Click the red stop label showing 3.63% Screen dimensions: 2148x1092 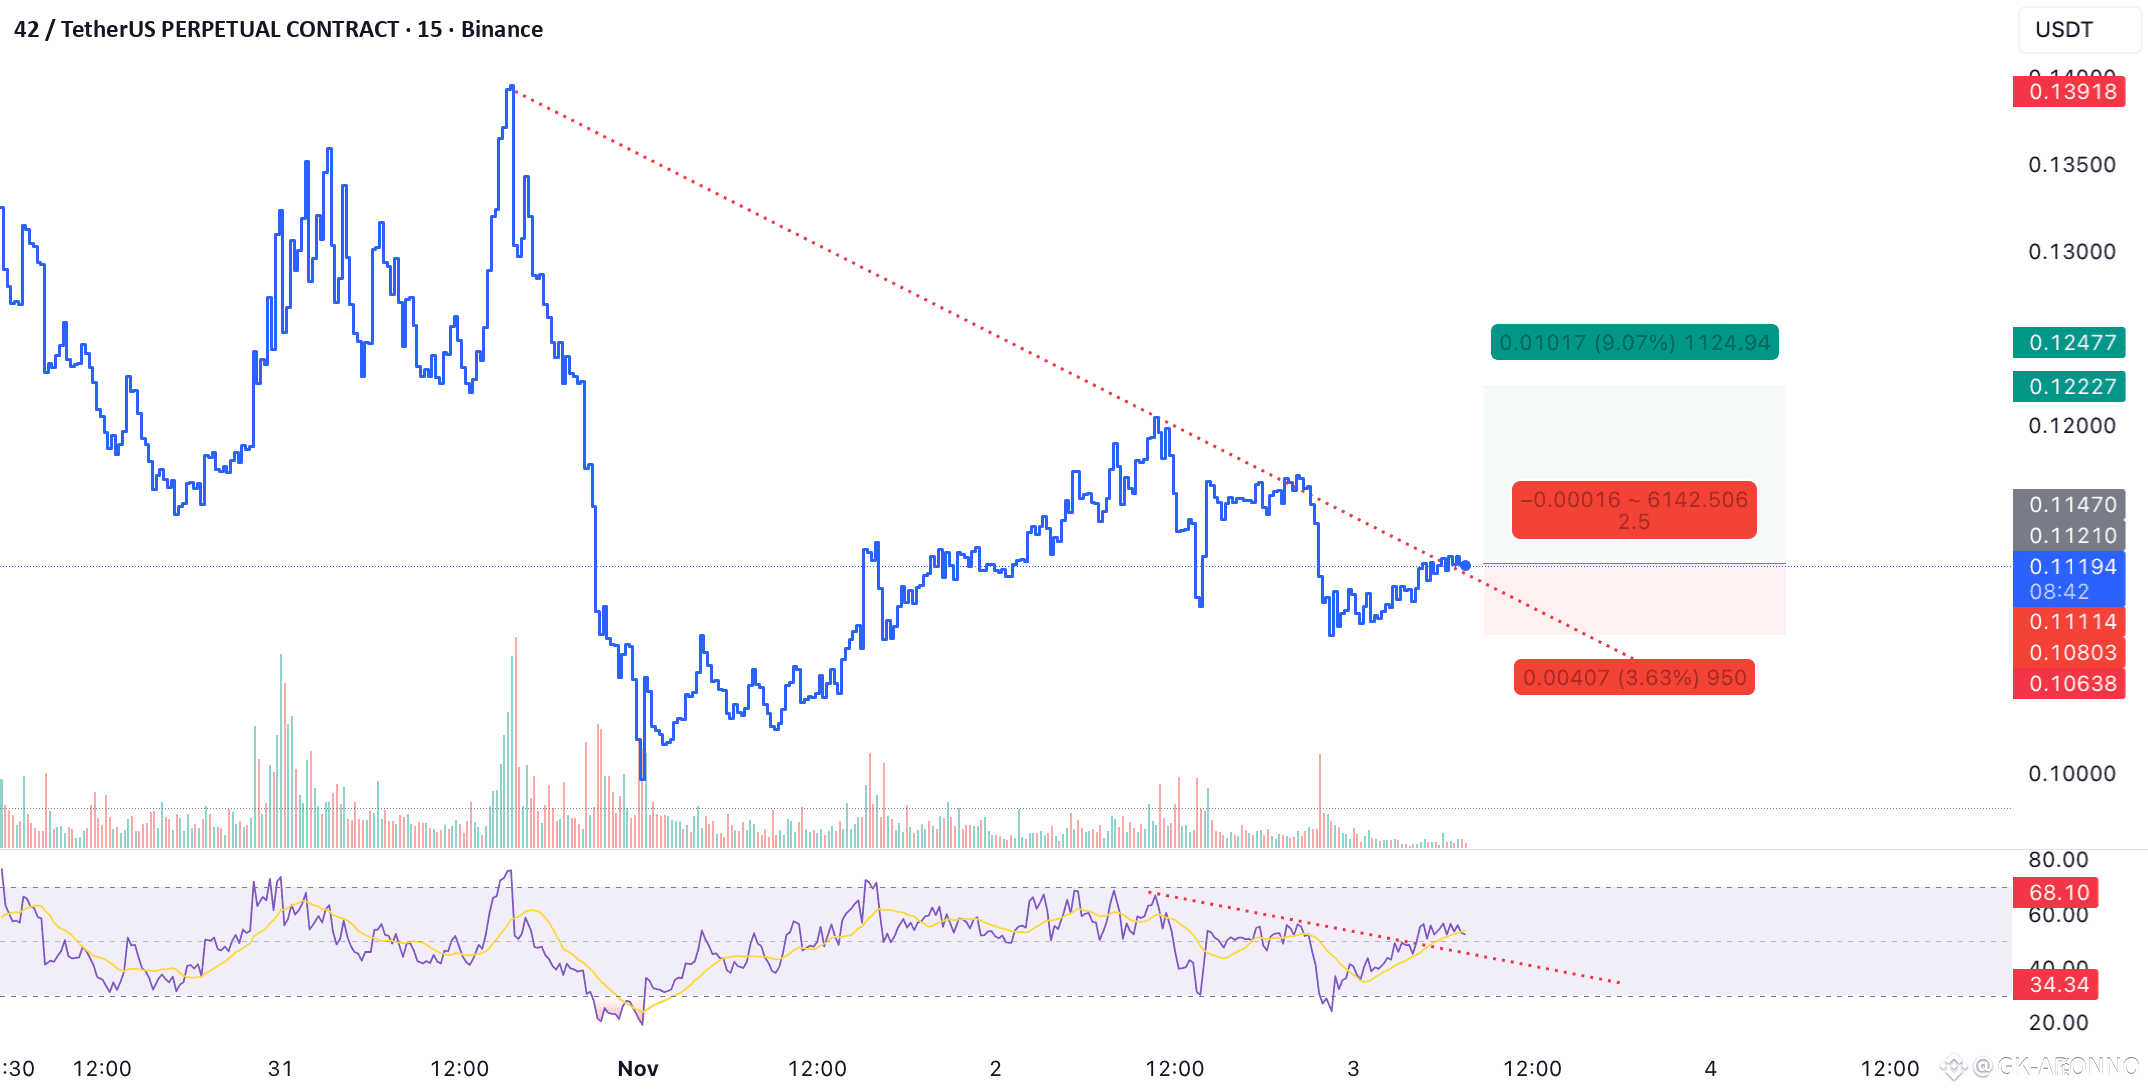pos(1634,678)
